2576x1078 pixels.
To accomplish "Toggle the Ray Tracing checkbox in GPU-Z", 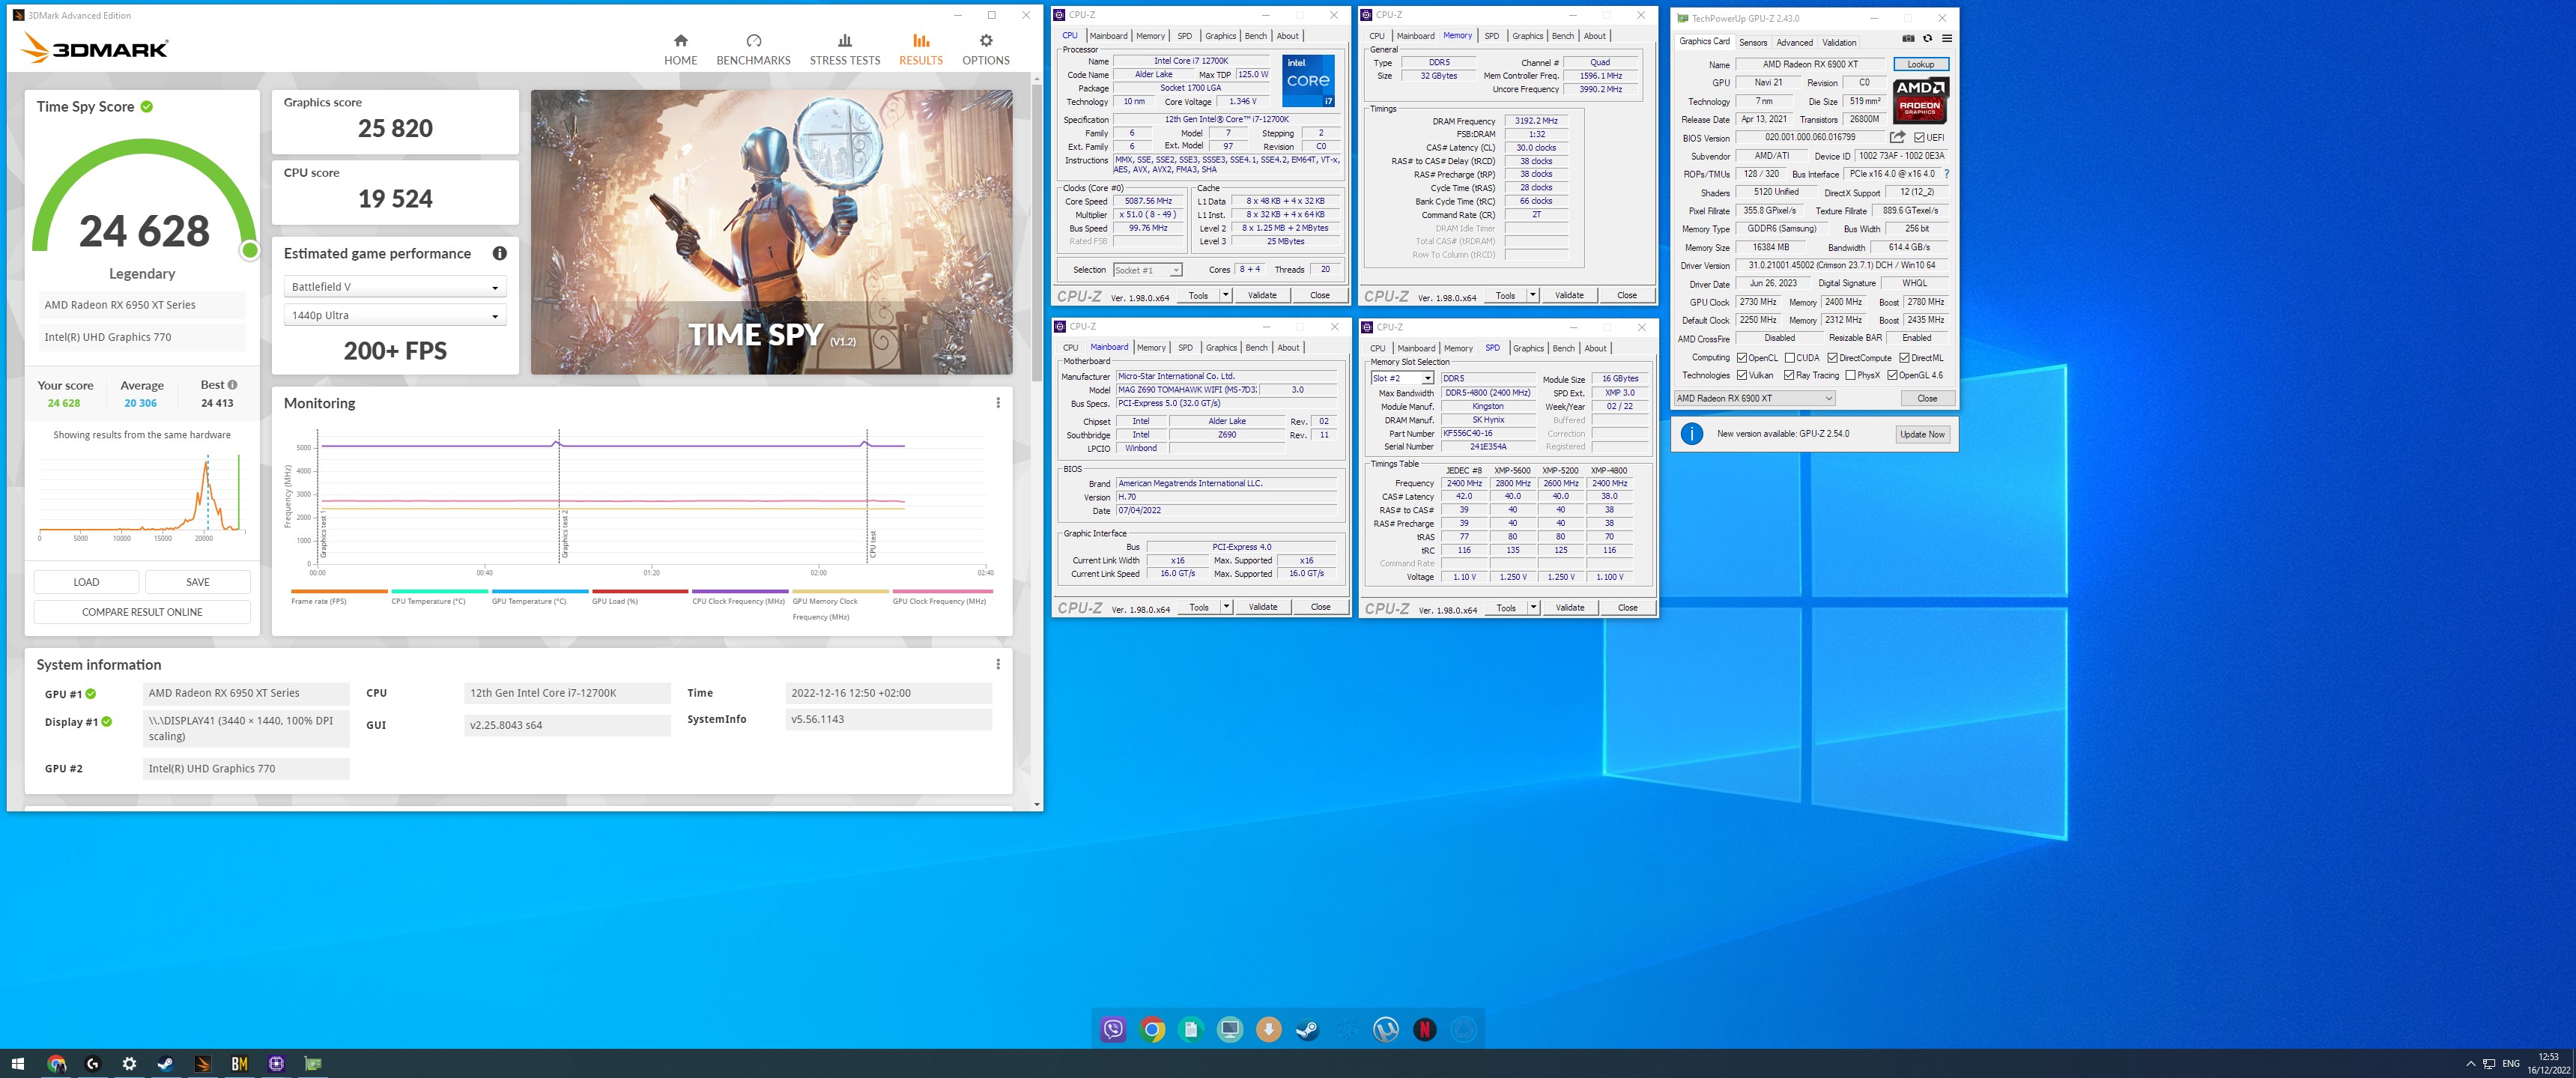I will (1789, 376).
